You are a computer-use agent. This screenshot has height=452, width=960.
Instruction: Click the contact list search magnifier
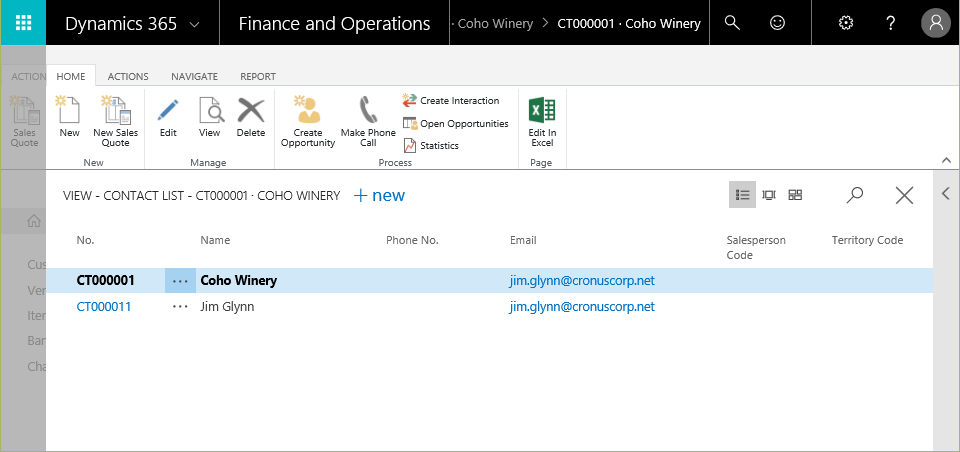(x=855, y=195)
